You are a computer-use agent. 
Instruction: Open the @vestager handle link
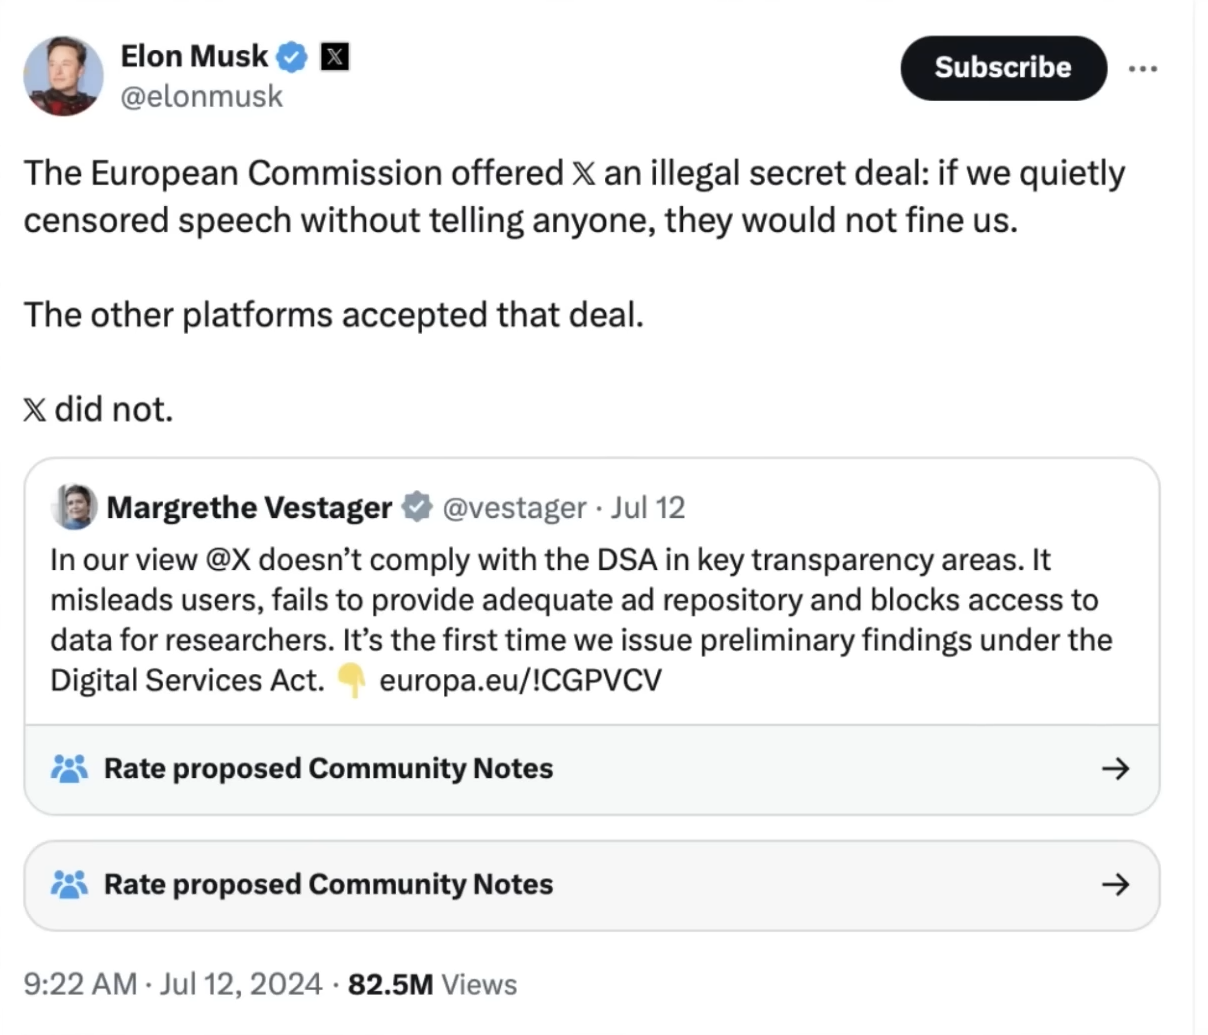pyautogui.click(x=514, y=508)
